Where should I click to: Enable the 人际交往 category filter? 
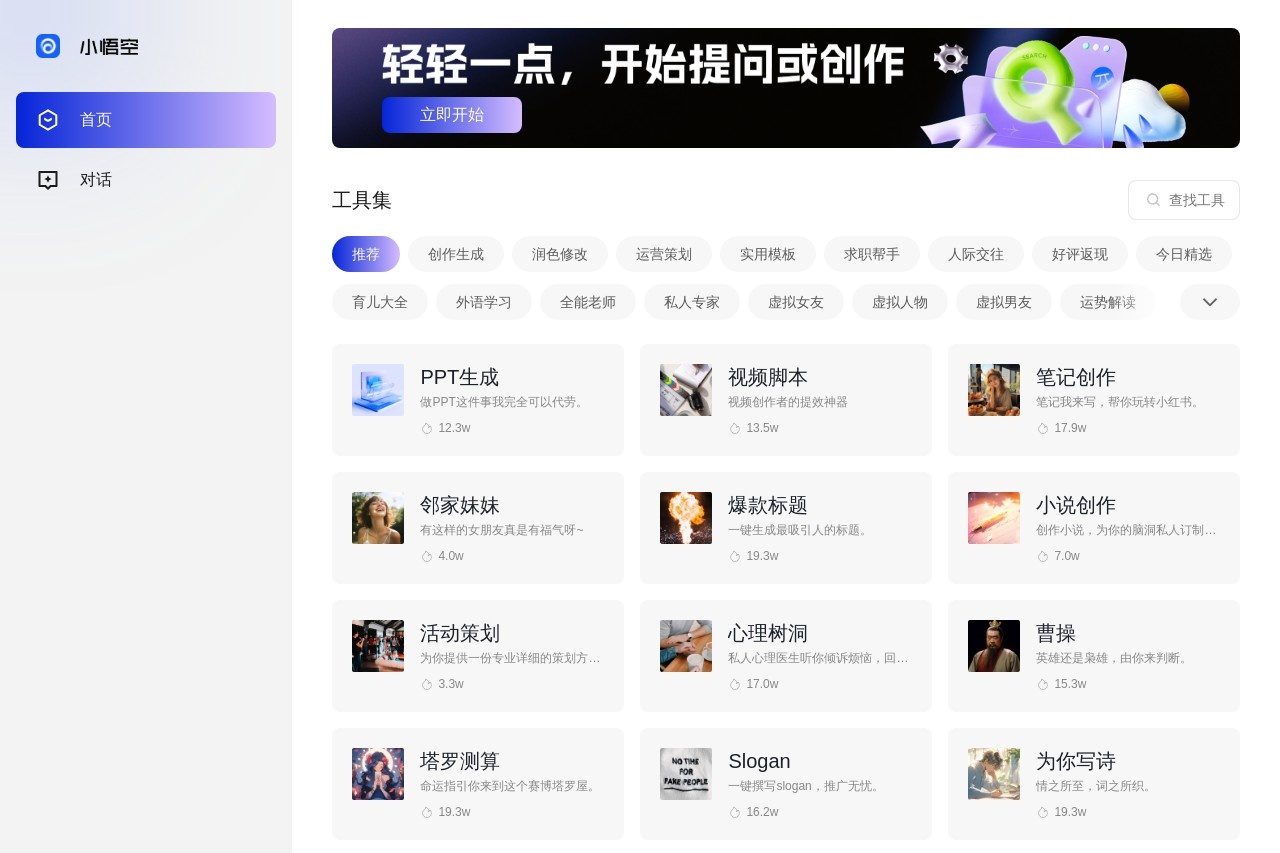click(x=976, y=254)
